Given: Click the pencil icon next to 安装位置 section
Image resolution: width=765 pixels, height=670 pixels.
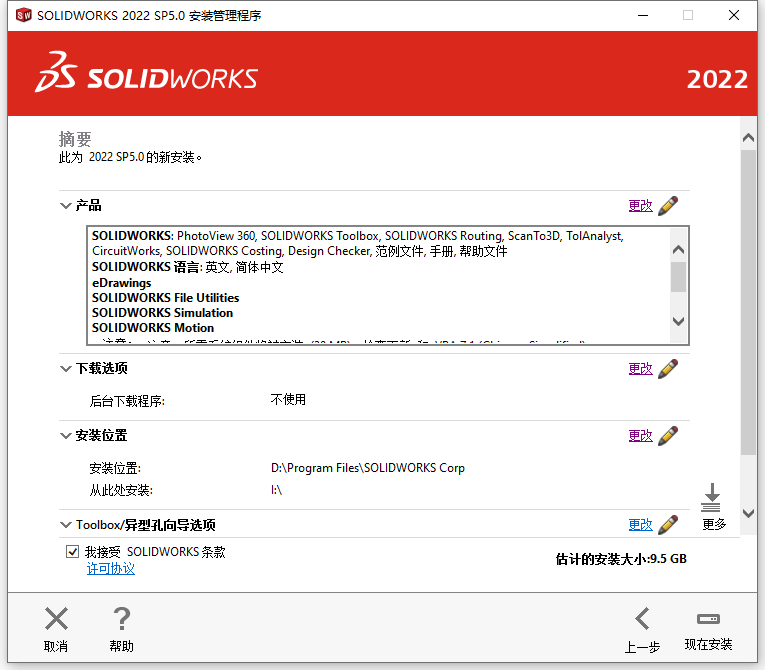Looking at the screenshot, I should tap(668, 436).
